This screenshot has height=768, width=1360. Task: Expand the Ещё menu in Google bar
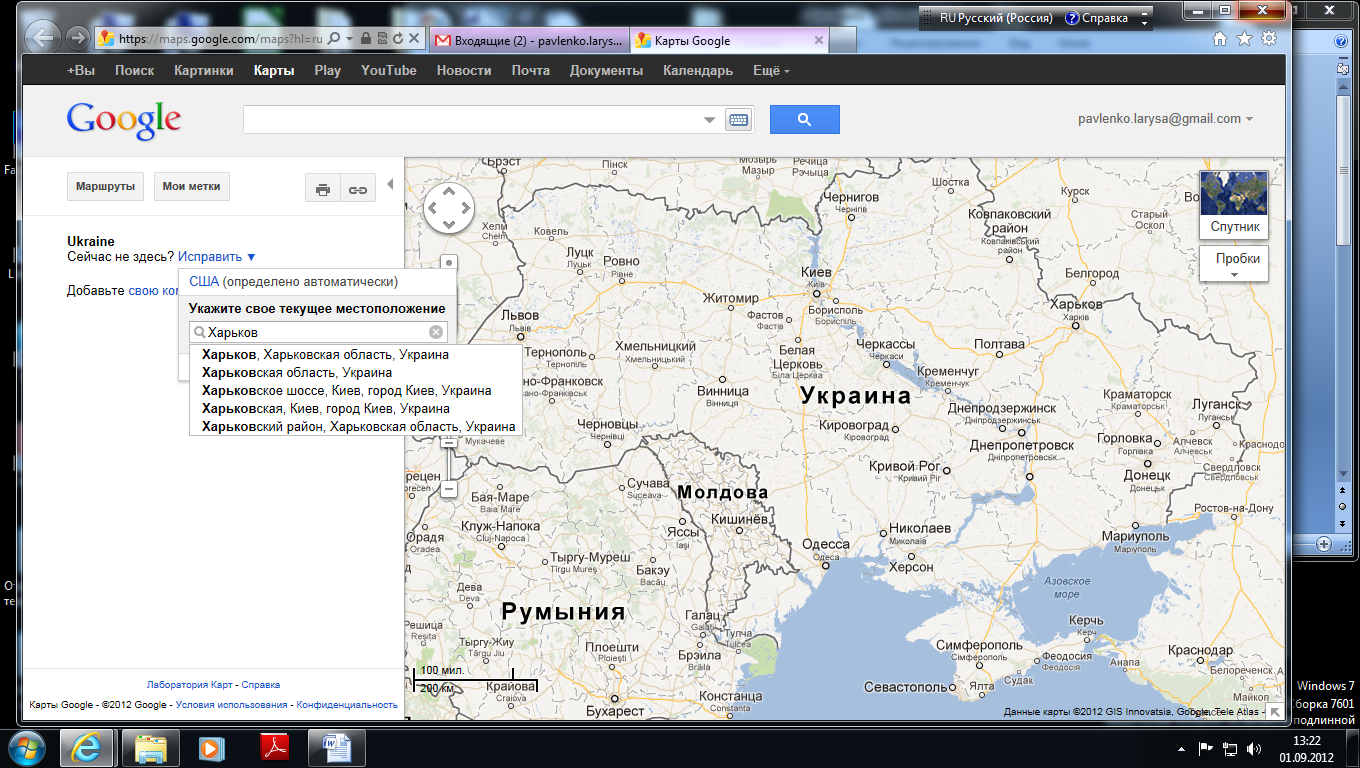tap(771, 71)
